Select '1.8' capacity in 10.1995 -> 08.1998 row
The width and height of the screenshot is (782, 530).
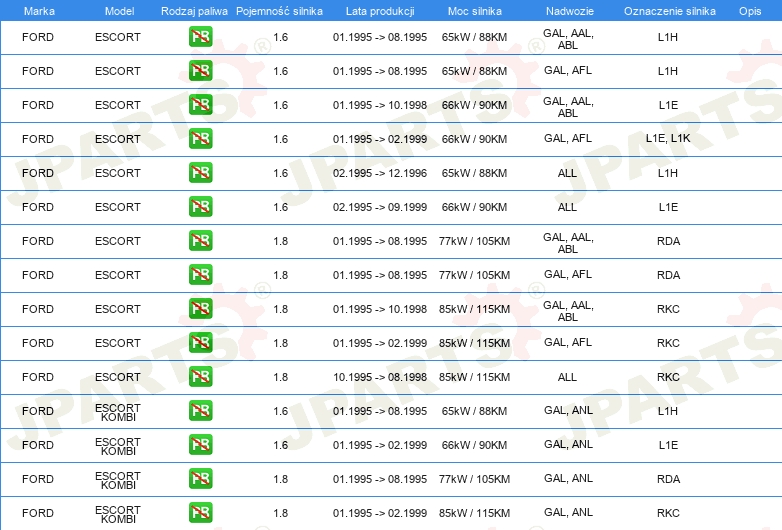tap(281, 377)
